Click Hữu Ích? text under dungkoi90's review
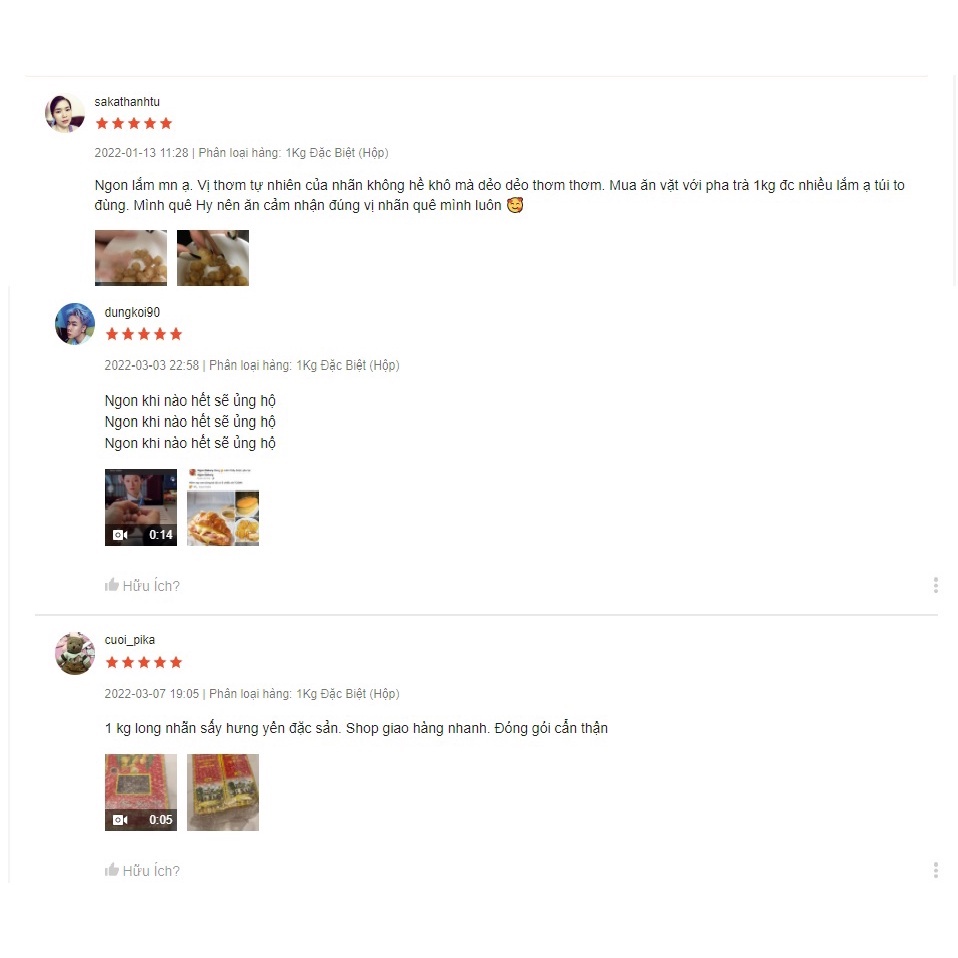The width and height of the screenshot is (958, 958). click(x=151, y=585)
